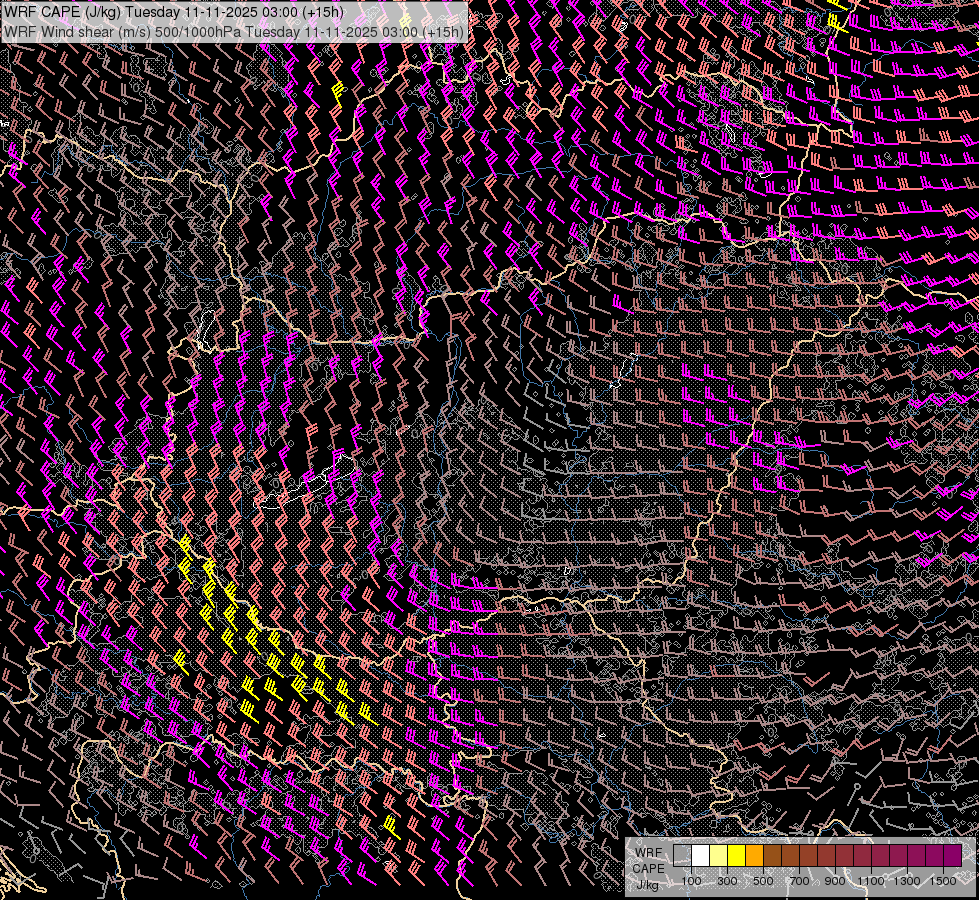Select the orange swatch in the CAPE legend
Image resolution: width=979 pixels, height=900 pixels.
click(x=755, y=855)
